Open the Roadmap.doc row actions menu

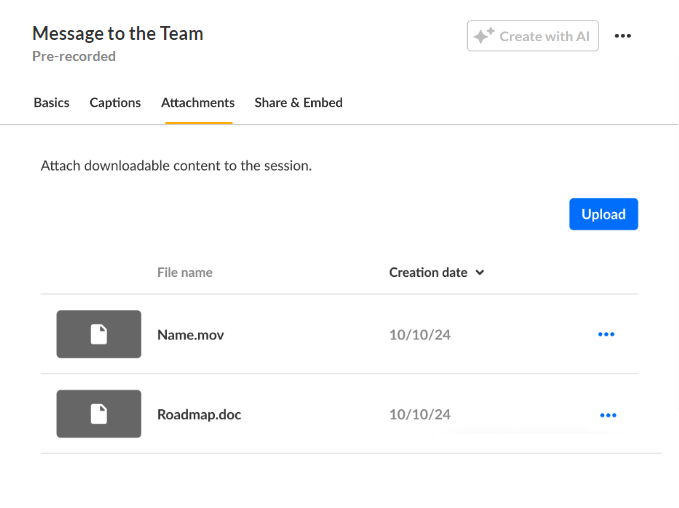pos(608,414)
